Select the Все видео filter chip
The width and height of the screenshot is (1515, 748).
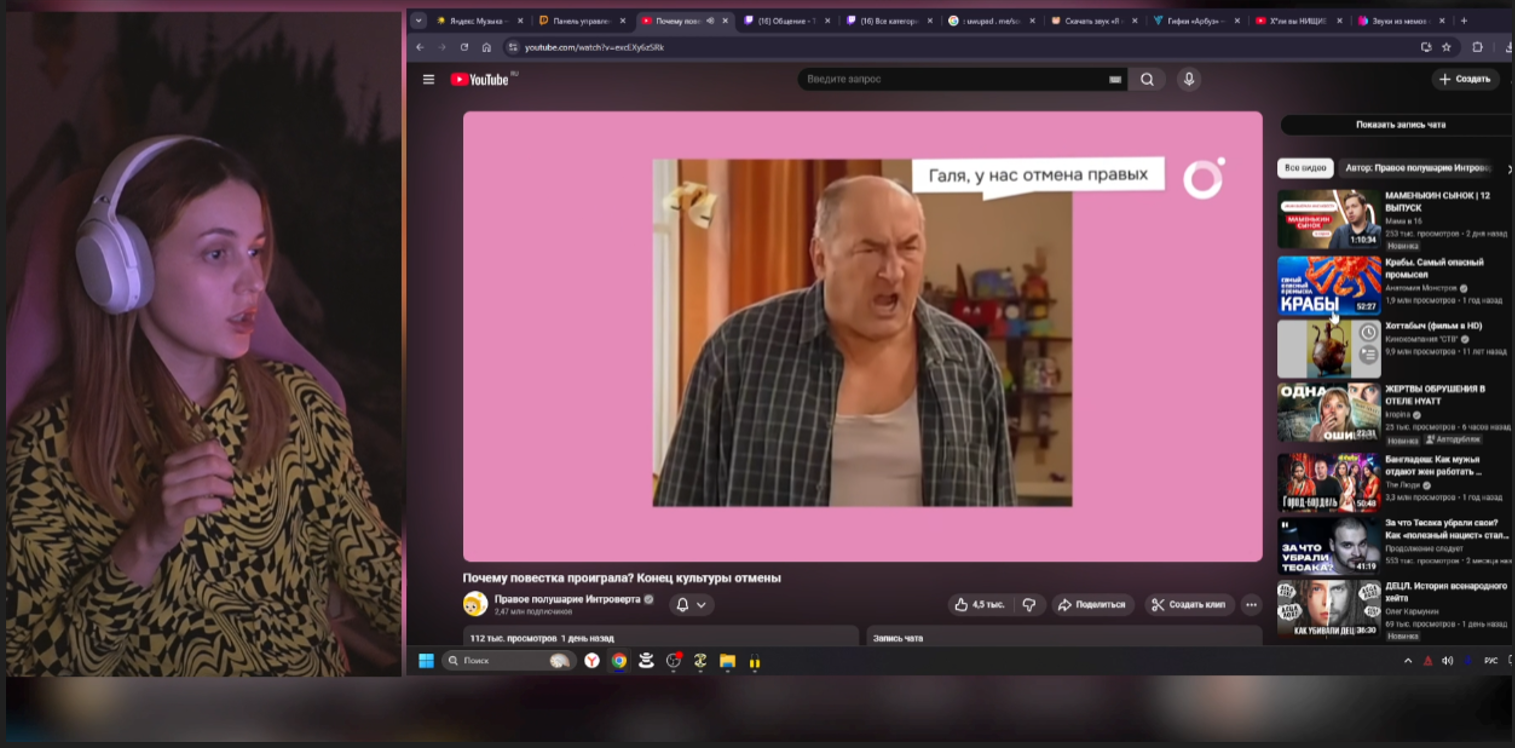[x=1305, y=169]
